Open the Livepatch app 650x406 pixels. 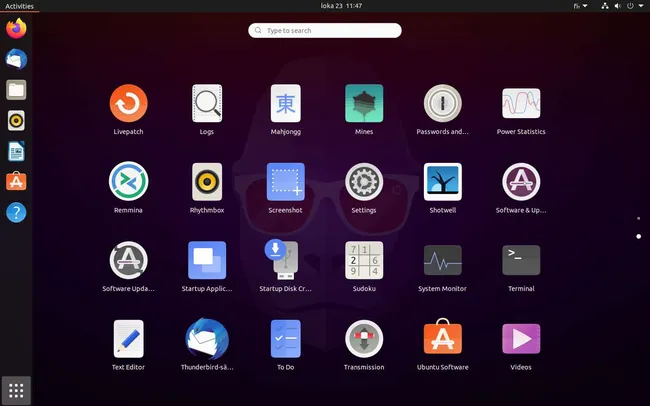click(x=128, y=104)
